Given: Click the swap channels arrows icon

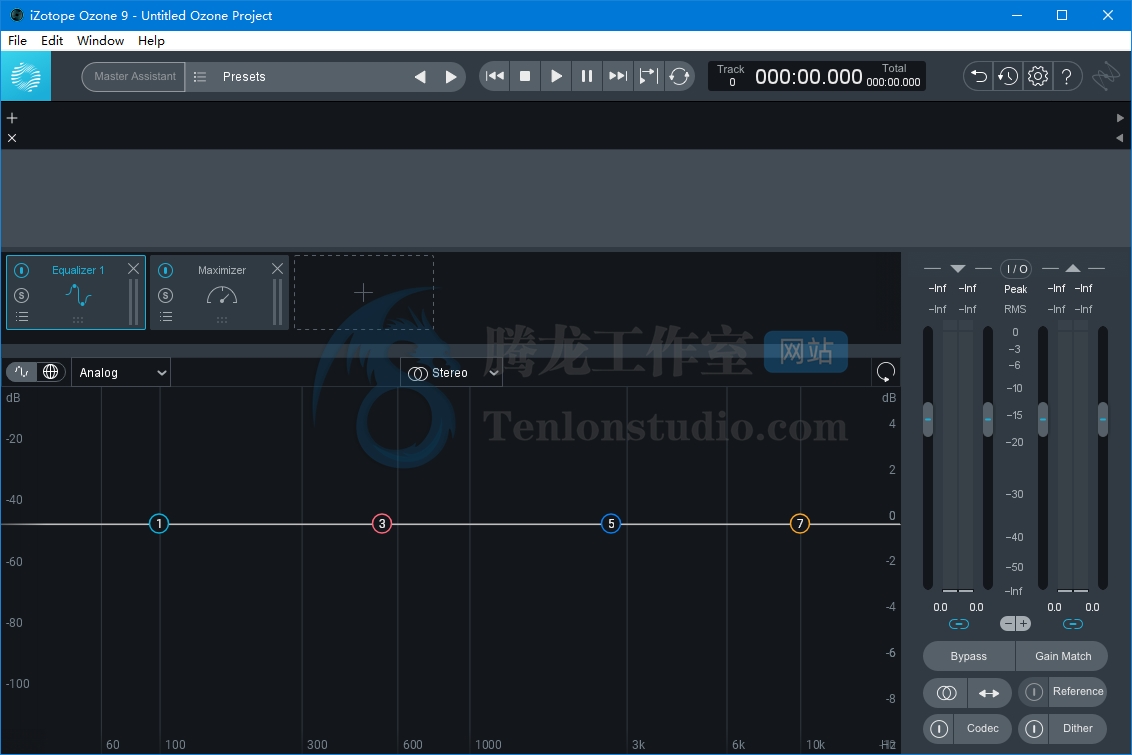Looking at the screenshot, I should pyautogui.click(x=989, y=693).
